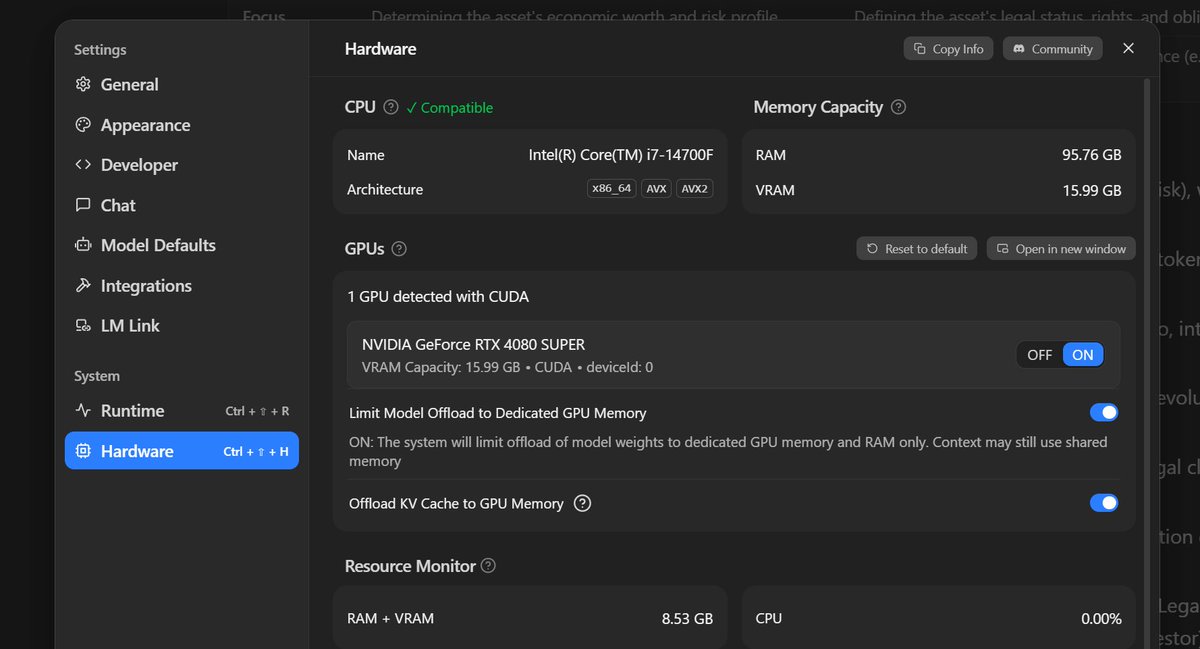
Task: Click the CPU usage value 0.00%
Action: click(x=1101, y=619)
